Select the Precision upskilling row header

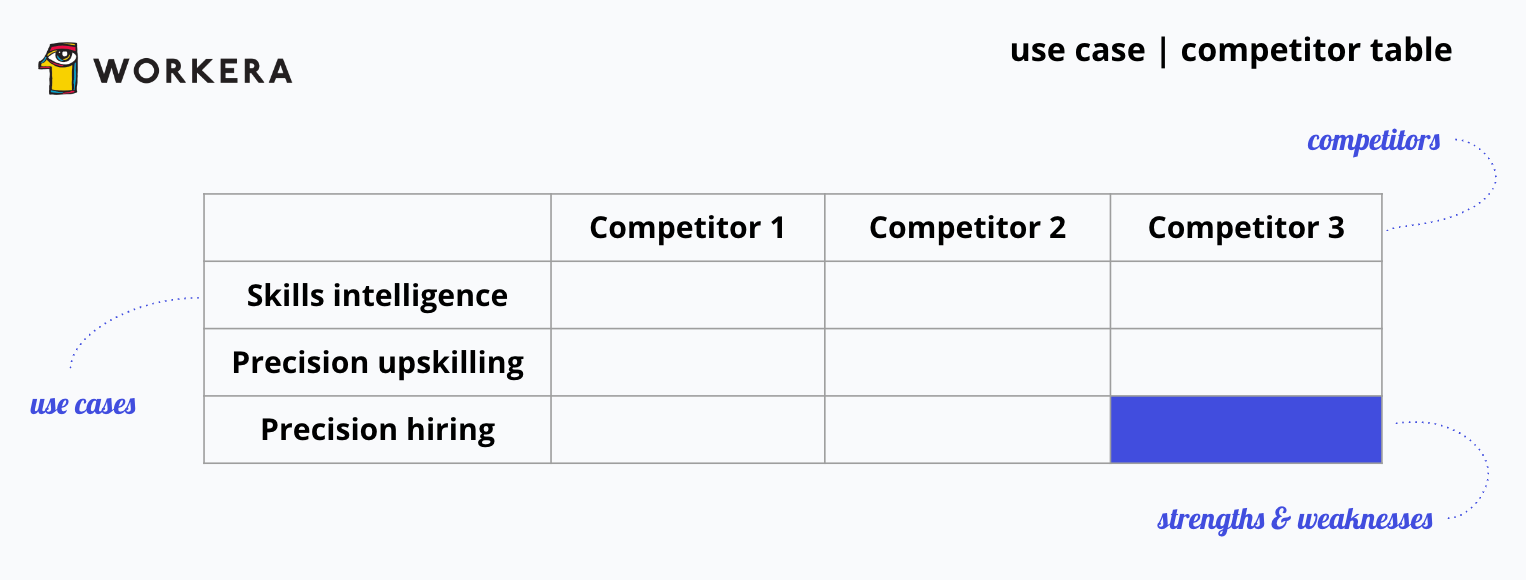click(377, 362)
